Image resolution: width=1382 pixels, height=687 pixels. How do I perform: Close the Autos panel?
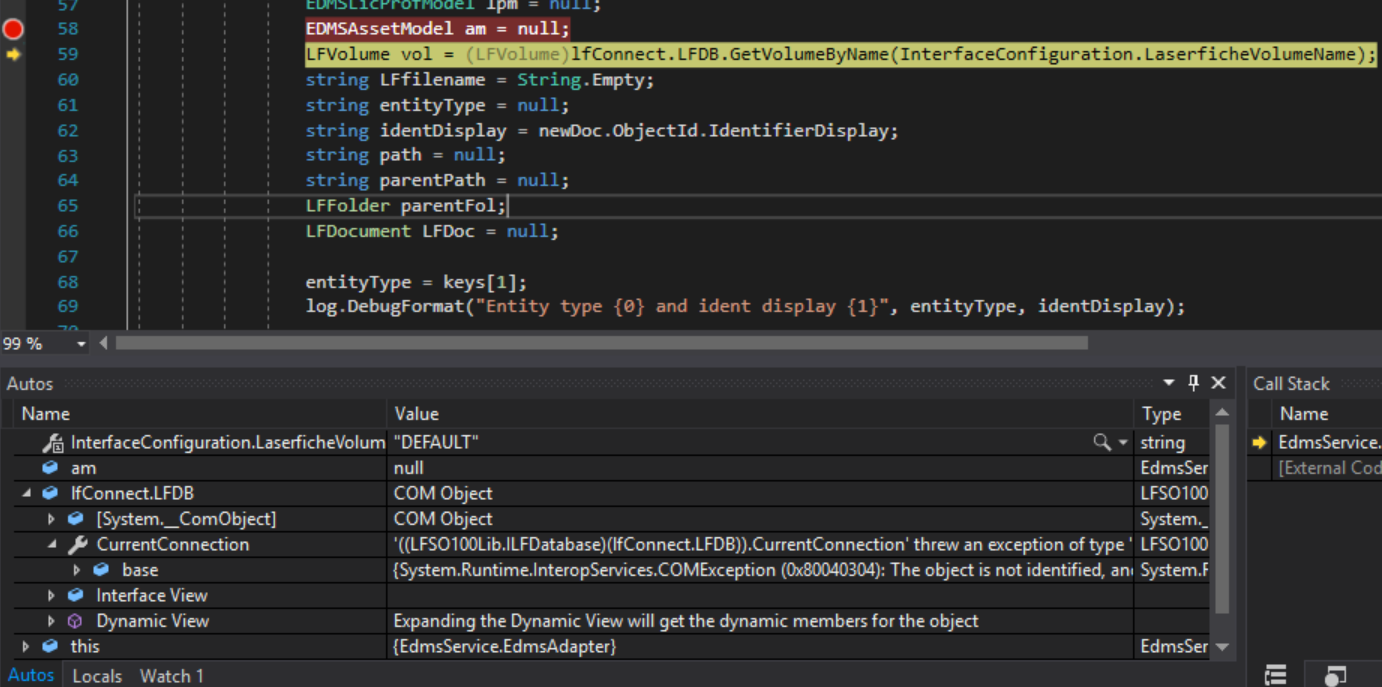1218,383
